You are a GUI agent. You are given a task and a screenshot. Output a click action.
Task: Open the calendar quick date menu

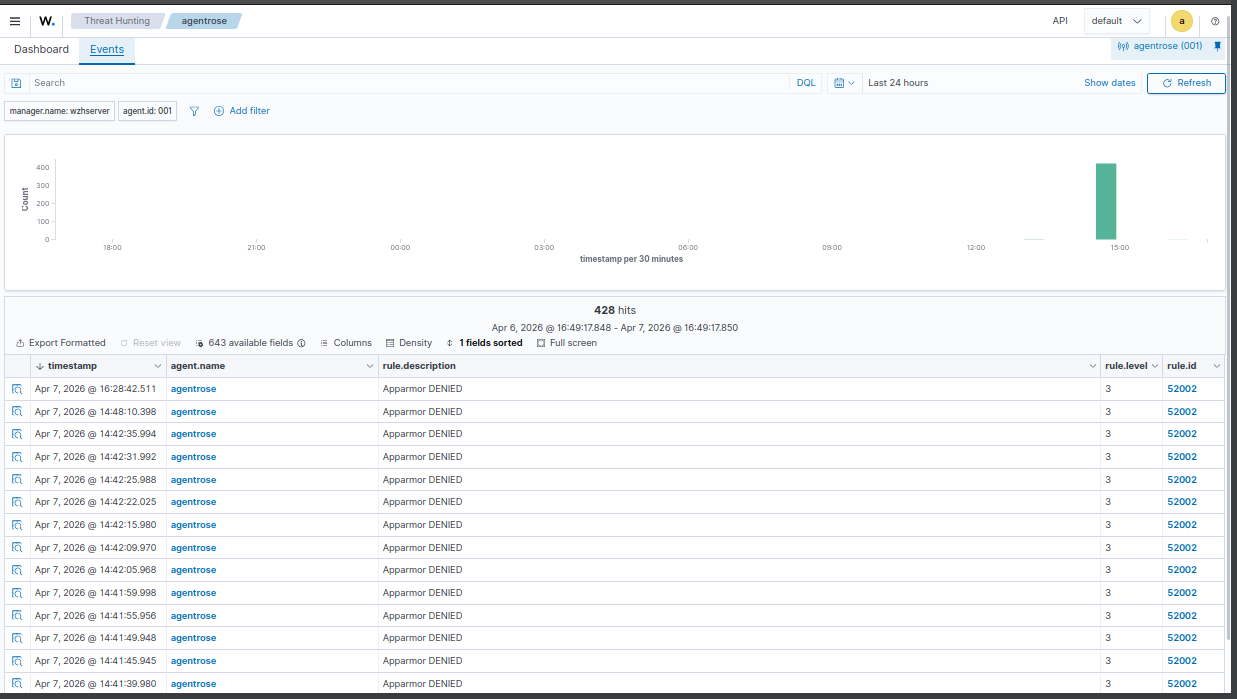click(844, 83)
